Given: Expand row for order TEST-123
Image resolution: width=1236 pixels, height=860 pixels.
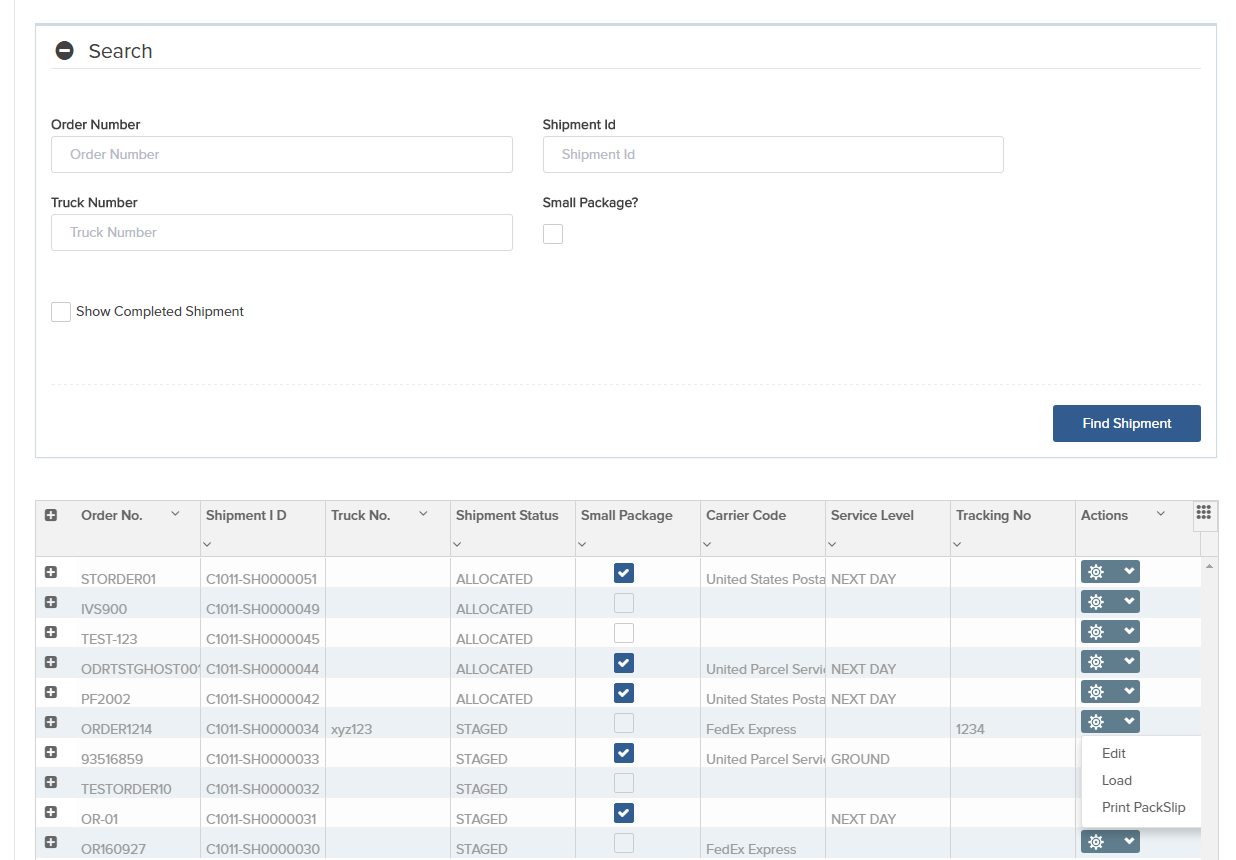Looking at the screenshot, I should click(51, 633).
